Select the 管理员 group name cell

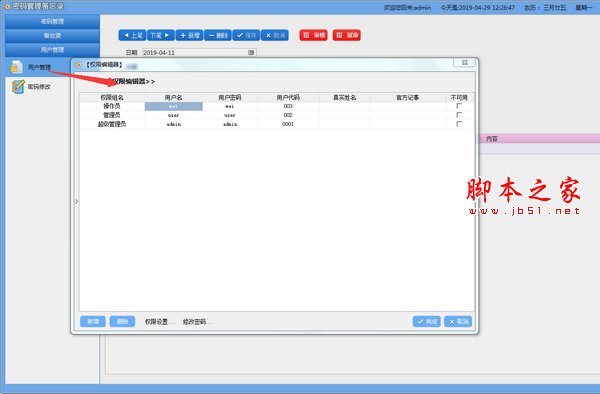click(x=112, y=115)
